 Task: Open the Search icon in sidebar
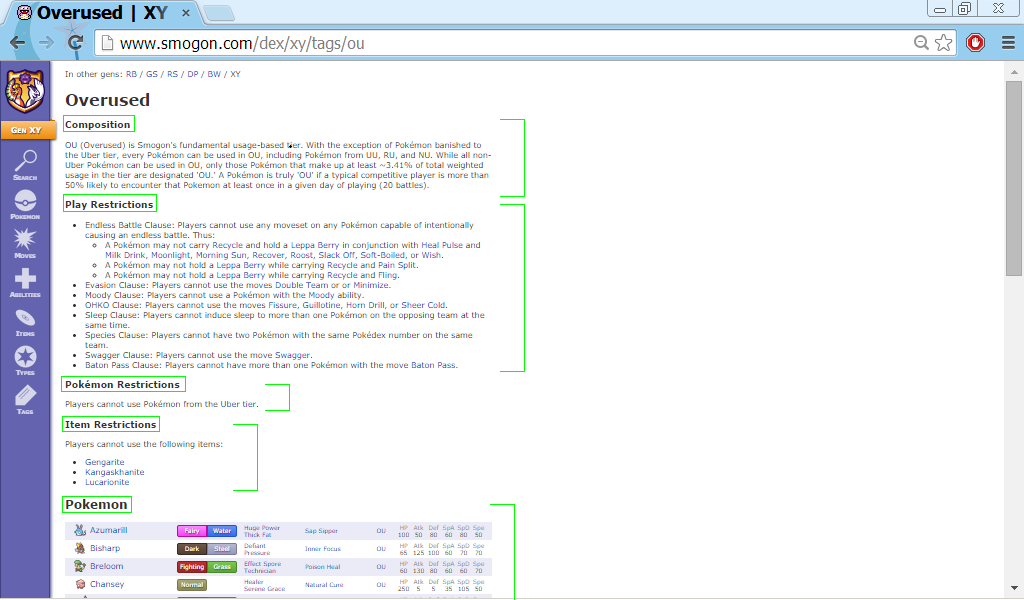[x=25, y=165]
